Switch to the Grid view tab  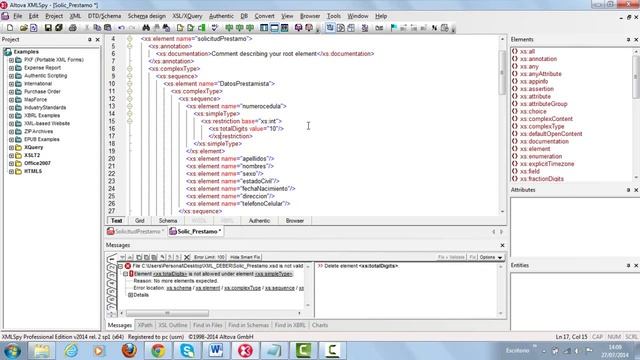[x=140, y=220]
